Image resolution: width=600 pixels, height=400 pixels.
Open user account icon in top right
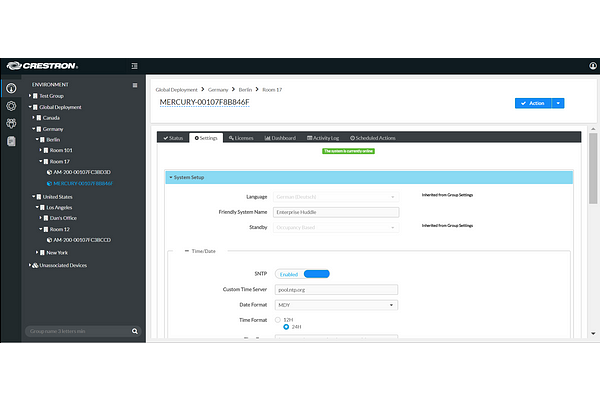point(592,66)
